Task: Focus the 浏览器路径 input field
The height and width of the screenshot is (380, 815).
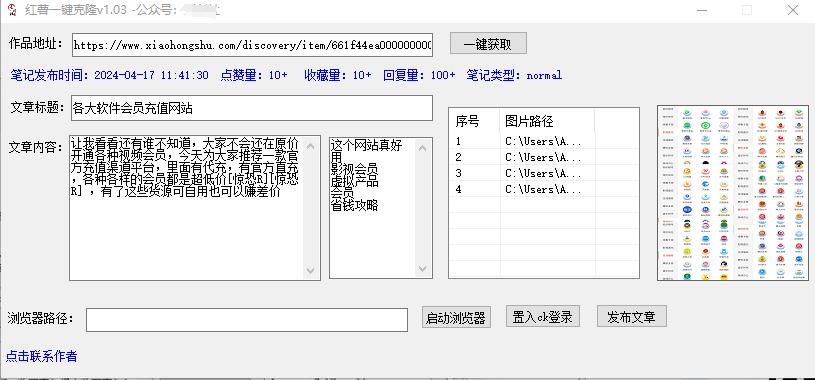Action: (x=247, y=320)
